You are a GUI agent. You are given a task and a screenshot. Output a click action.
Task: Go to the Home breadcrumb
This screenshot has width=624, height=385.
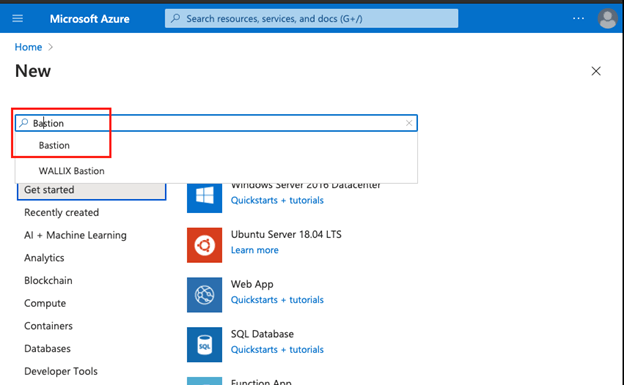(x=28, y=47)
